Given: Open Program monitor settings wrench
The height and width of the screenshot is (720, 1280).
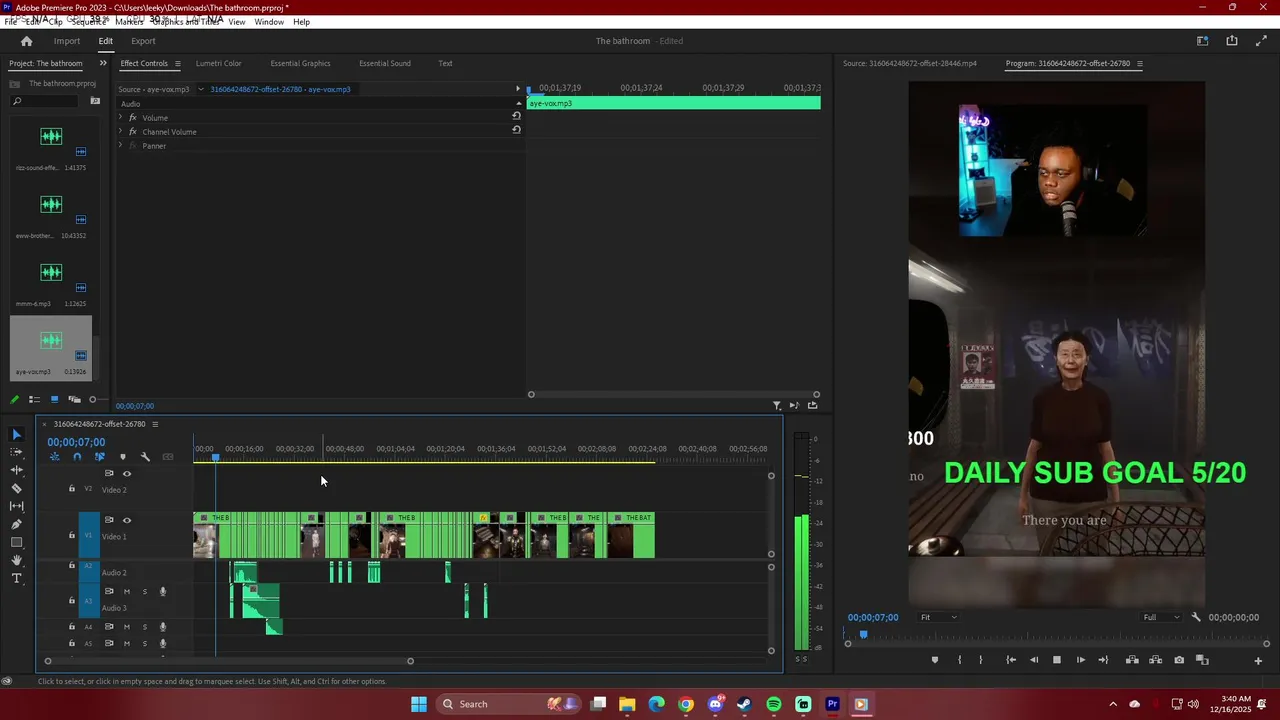Looking at the screenshot, I should click(1196, 617).
